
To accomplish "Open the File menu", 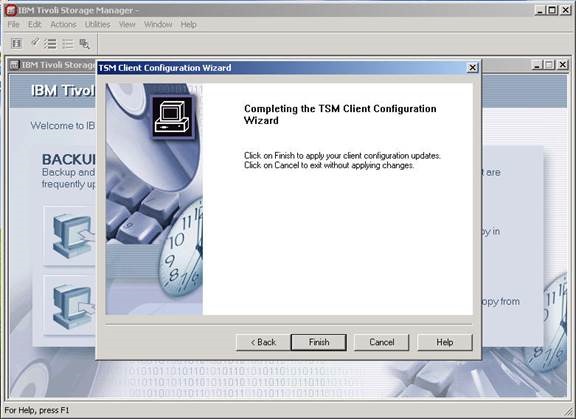I will tap(13, 25).
